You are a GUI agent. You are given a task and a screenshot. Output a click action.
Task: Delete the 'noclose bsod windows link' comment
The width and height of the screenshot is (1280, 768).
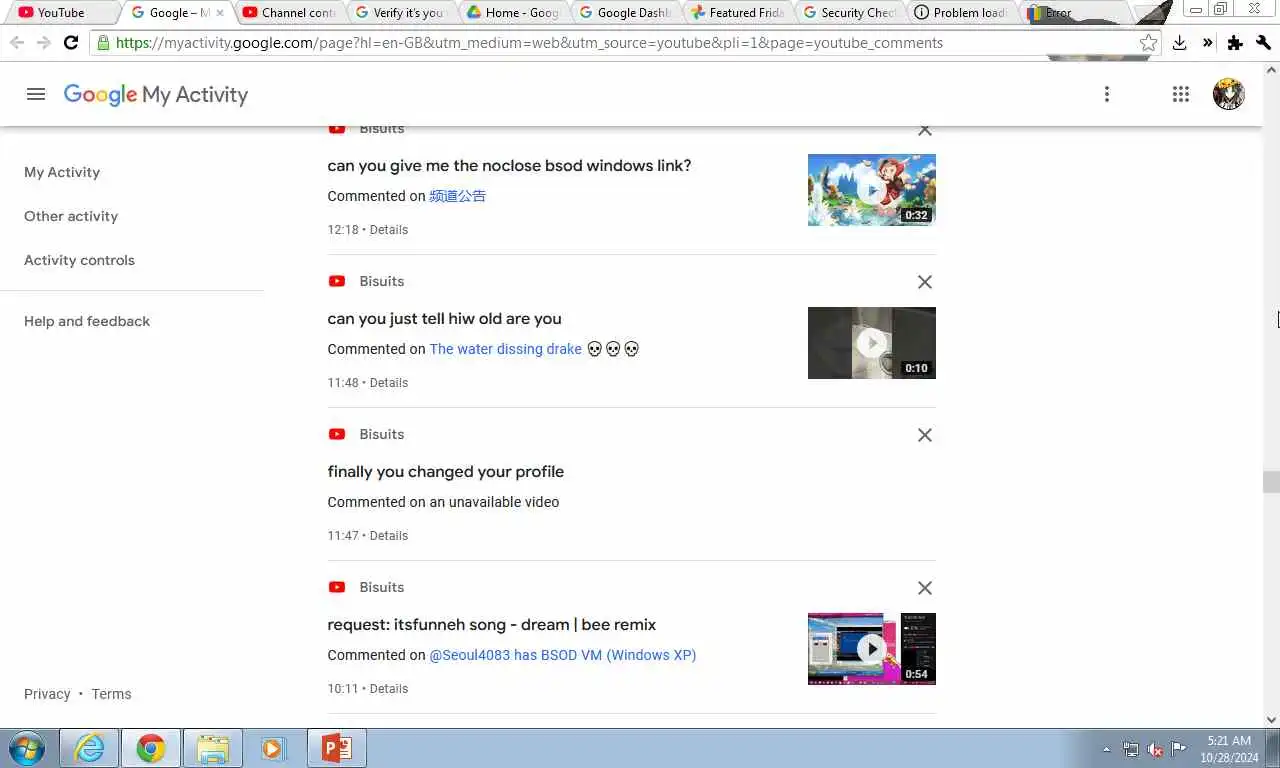click(925, 130)
